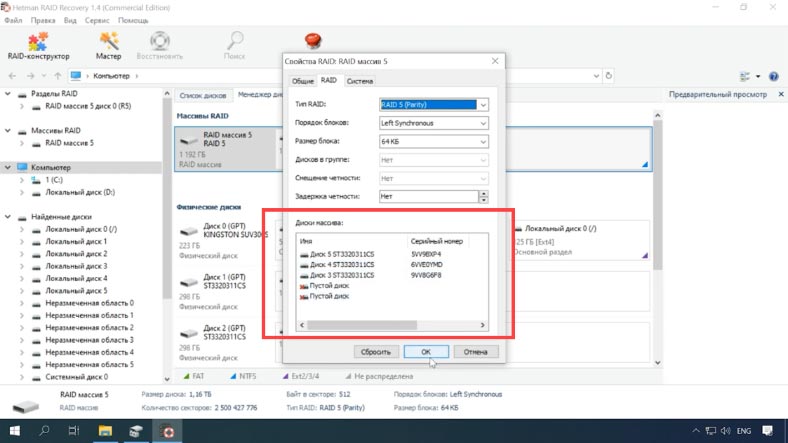Open the taskbar search
788x443 pixels.
click(x=44, y=431)
